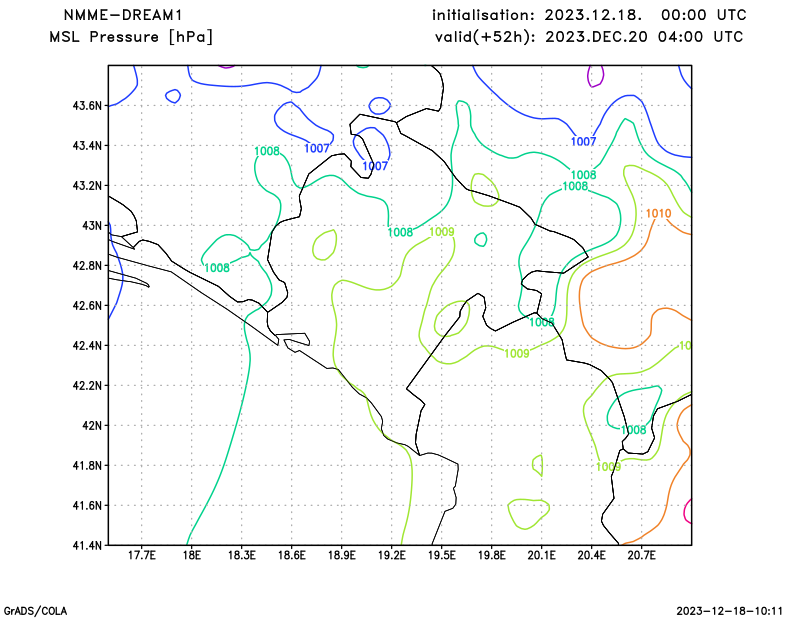Click the 41.4N latitude axis label
Viewport: 800px width, 618px height.
pos(87,546)
